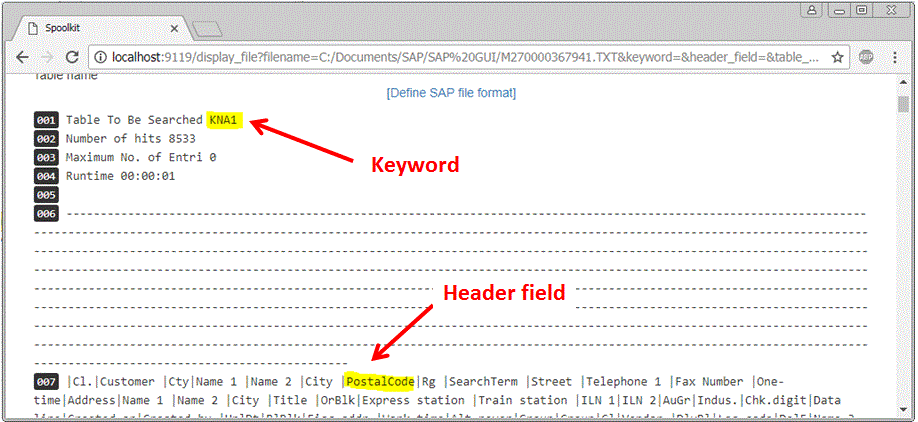This screenshot has height=422, width=918.
Task: Click 'Express station' header text
Action: 414,400
